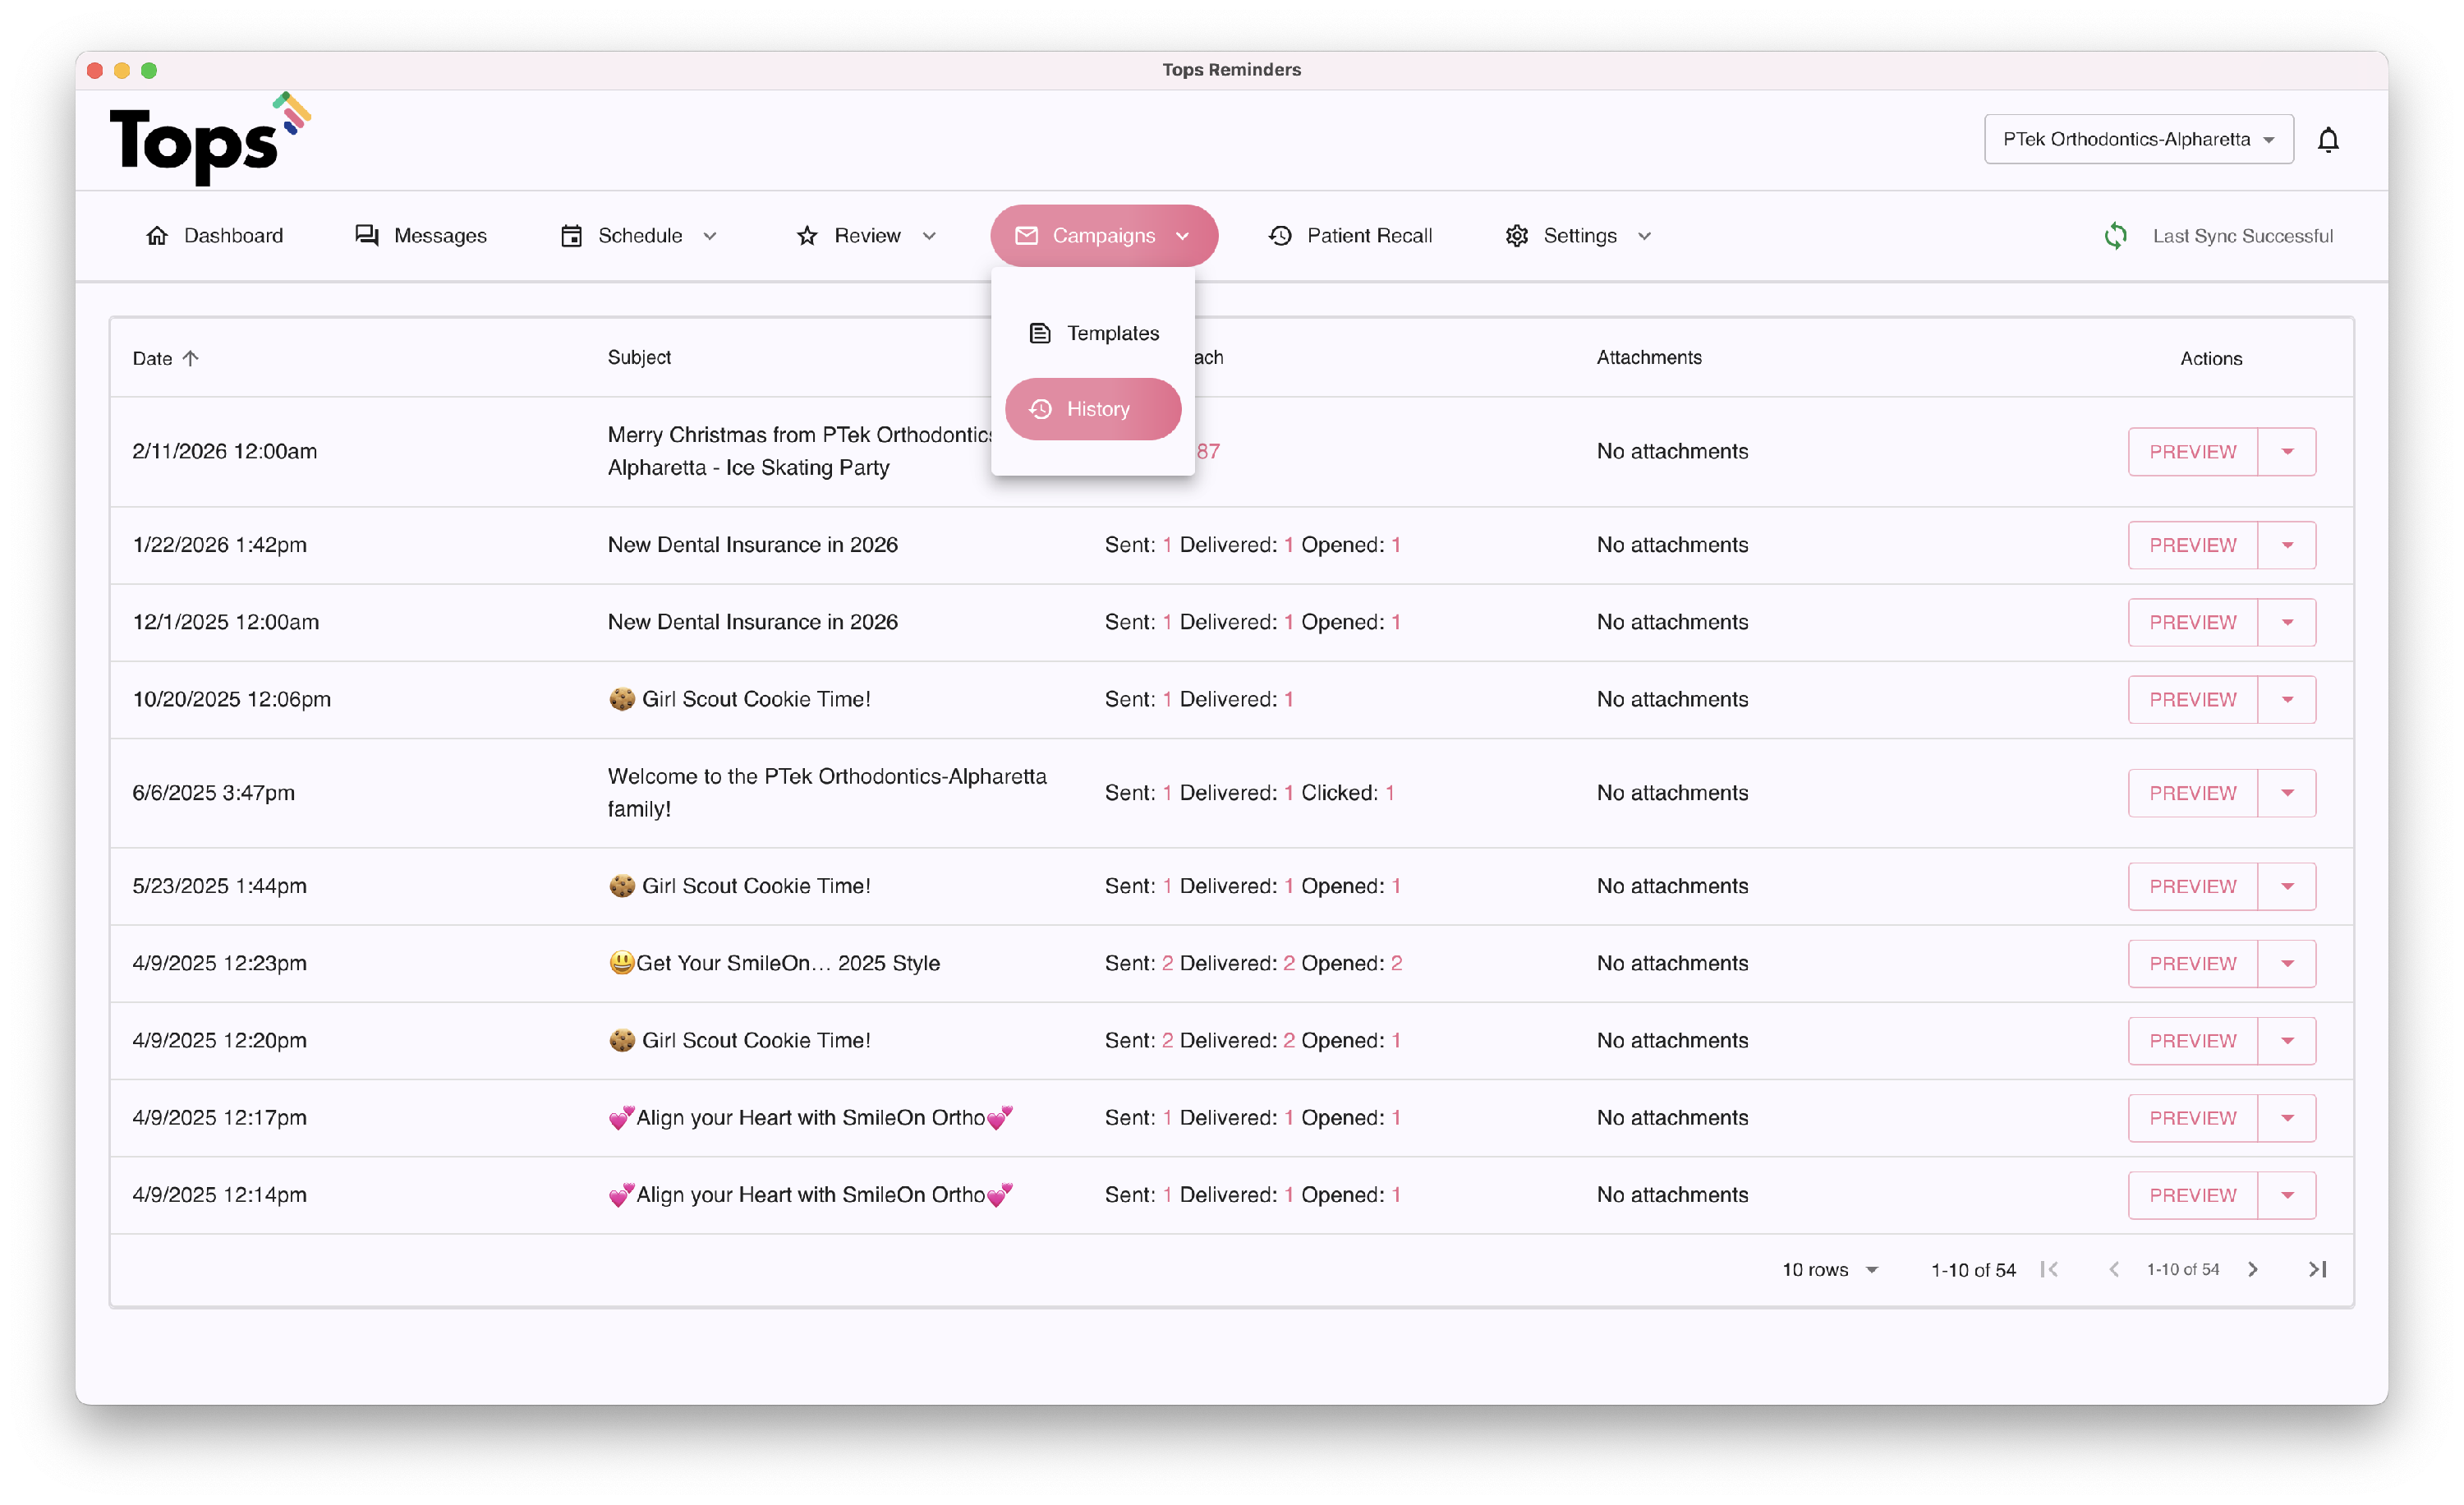Go to next page of campaign history

2252,1269
